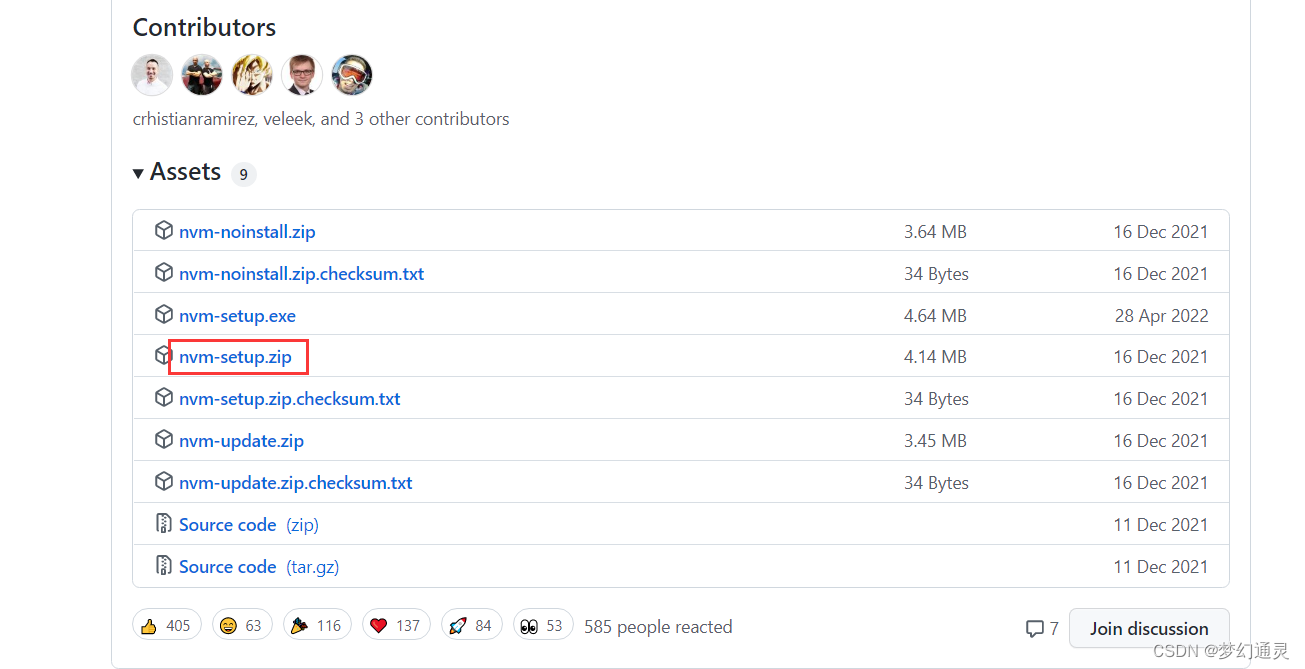The height and width of the screenshot is (669, 1305).
Task: Click the zip file icon beside Source code (zip)
Action: 164,524
